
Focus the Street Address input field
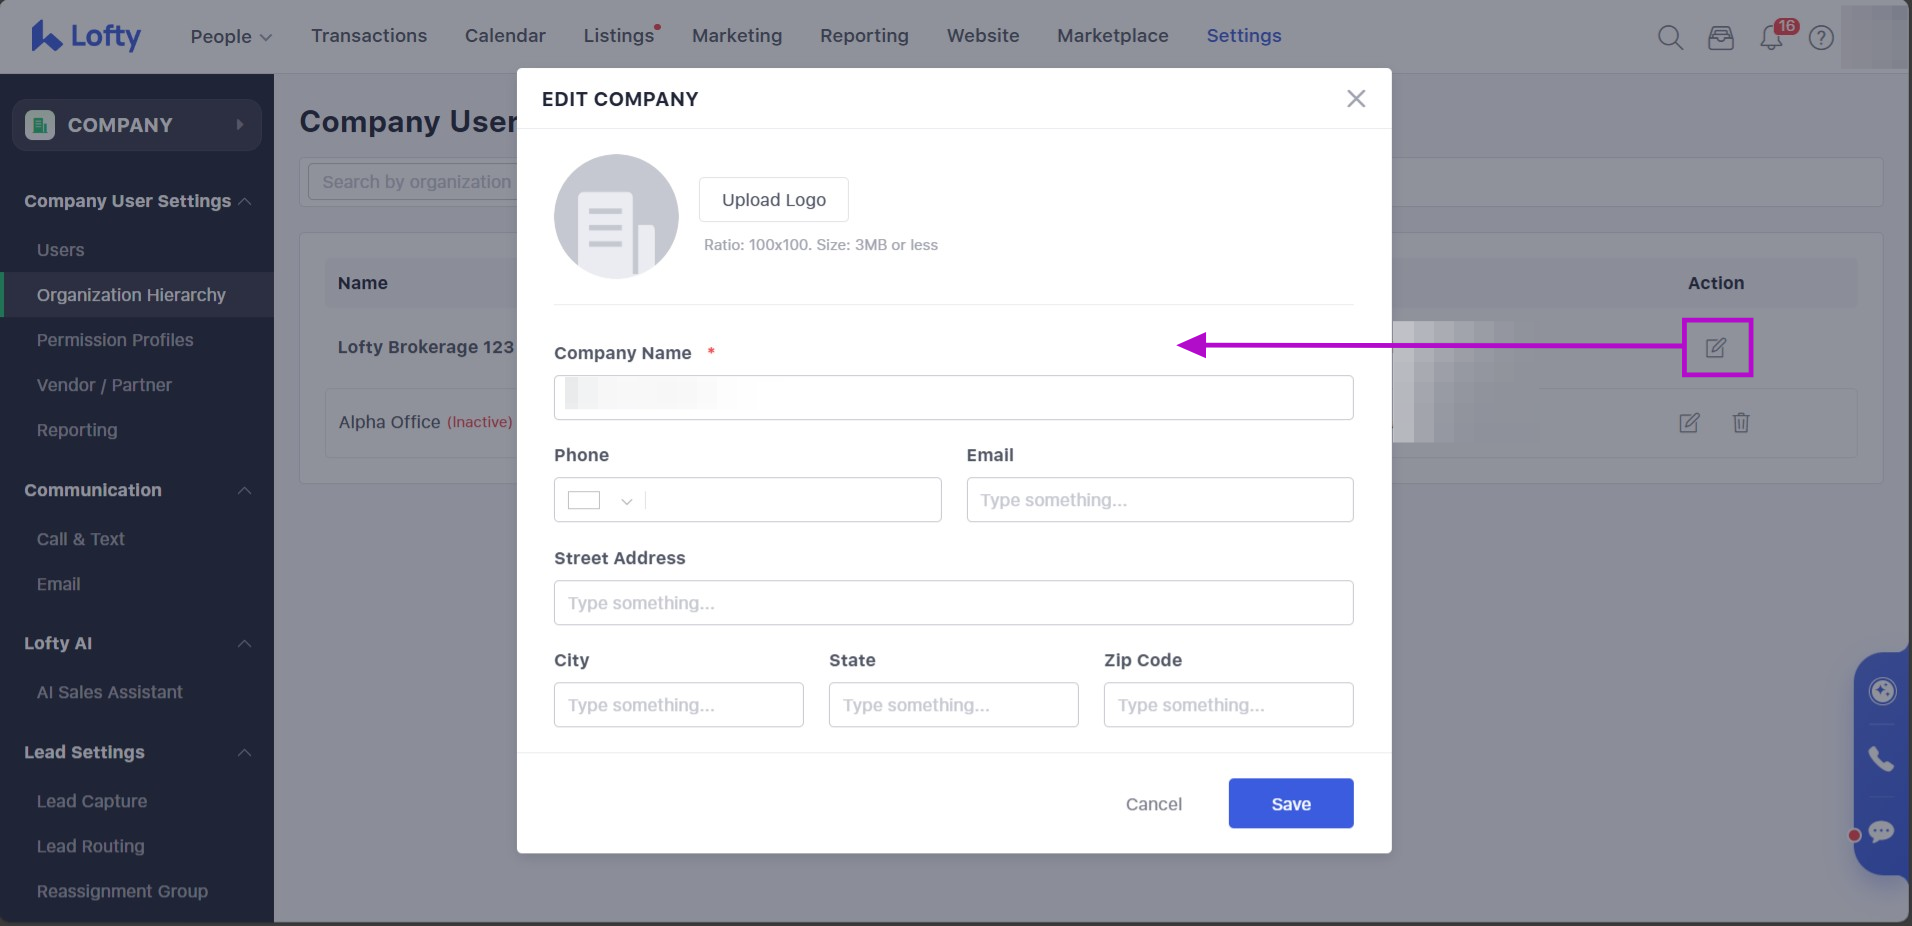(954, 603)
